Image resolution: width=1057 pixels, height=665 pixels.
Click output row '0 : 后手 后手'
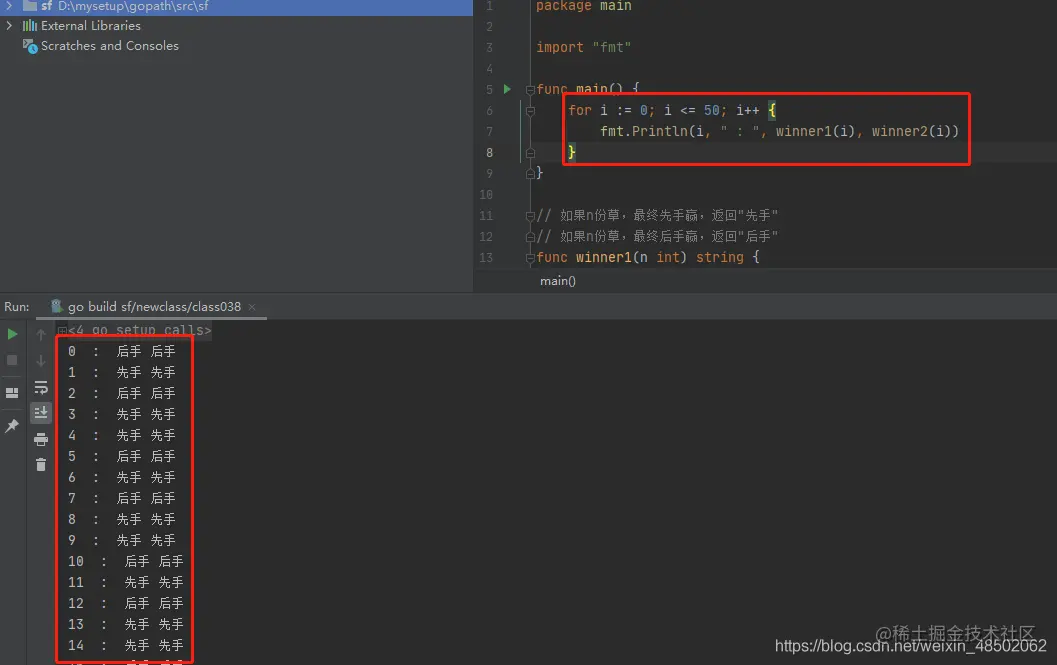click(121, 351)
